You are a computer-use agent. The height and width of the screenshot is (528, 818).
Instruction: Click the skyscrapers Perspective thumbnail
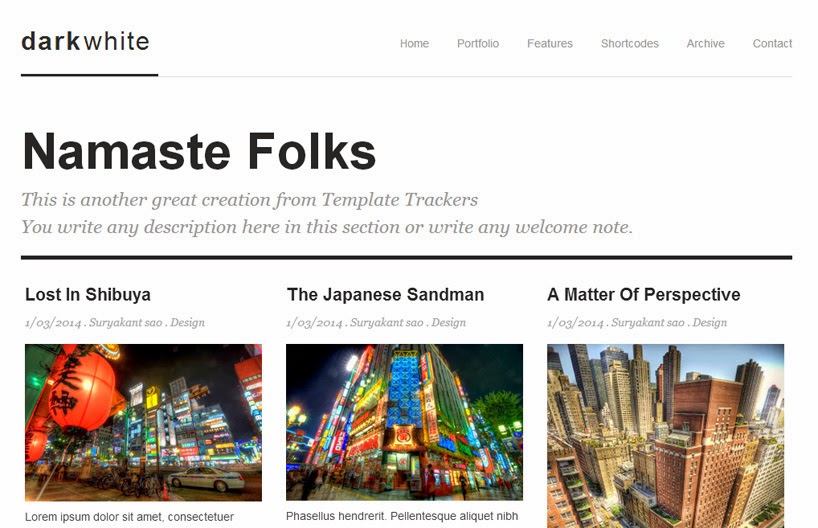coord(665,436)
